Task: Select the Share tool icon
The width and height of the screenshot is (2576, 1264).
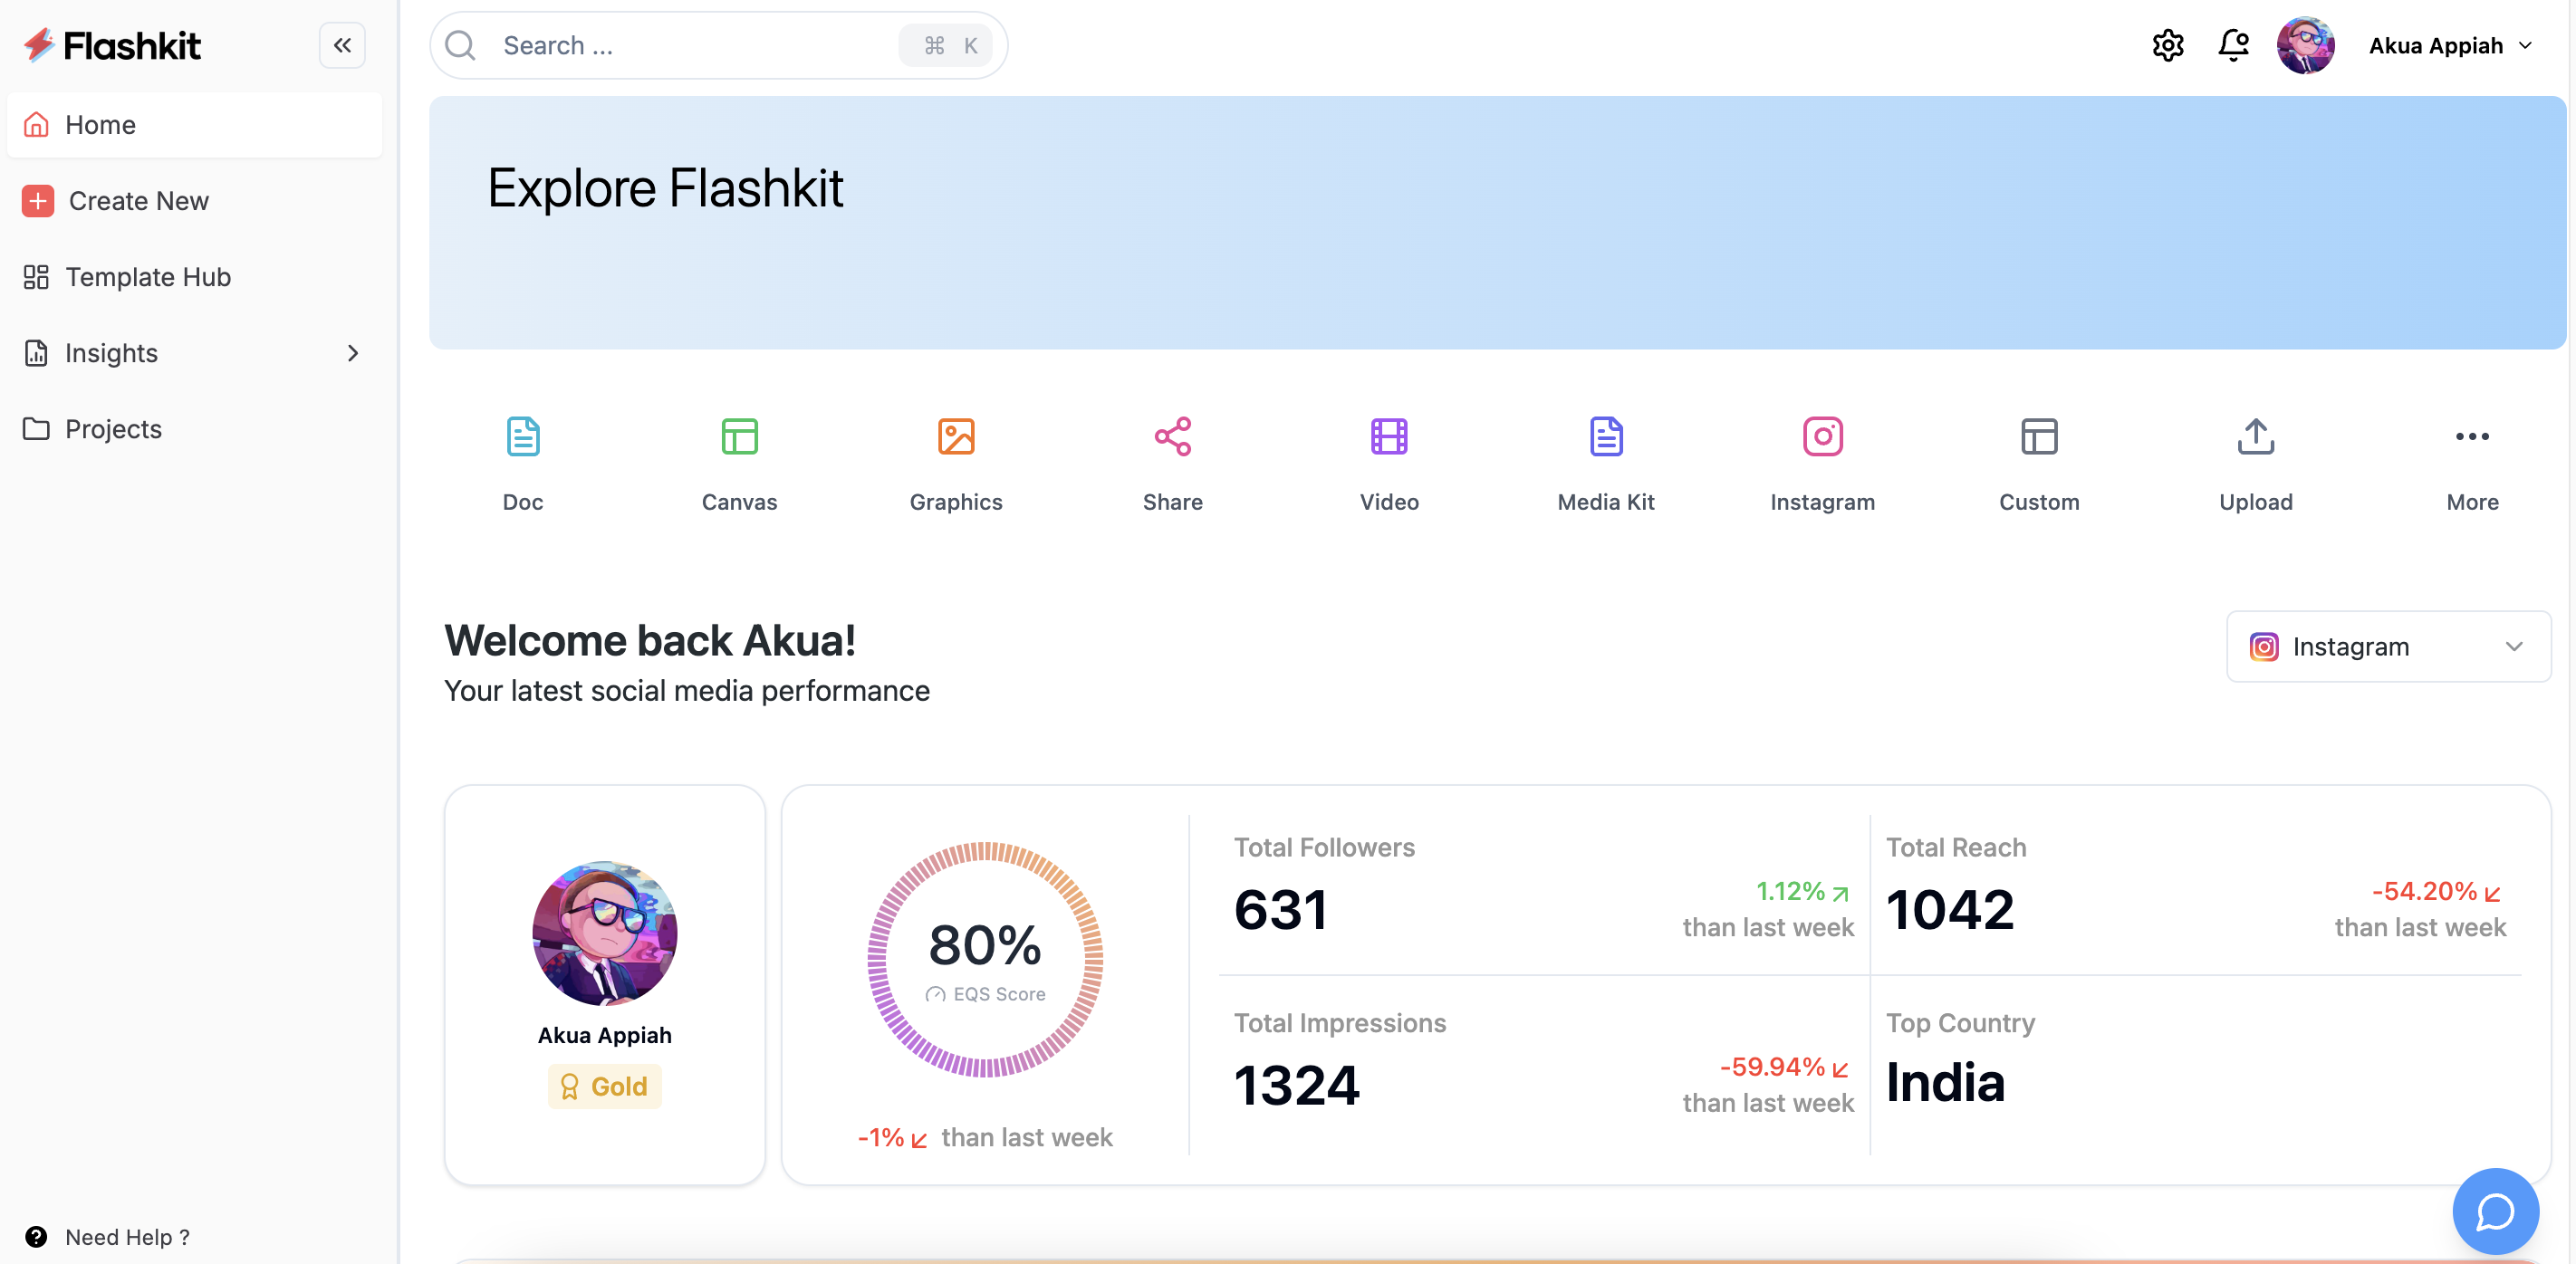Action: (1173, 437)
